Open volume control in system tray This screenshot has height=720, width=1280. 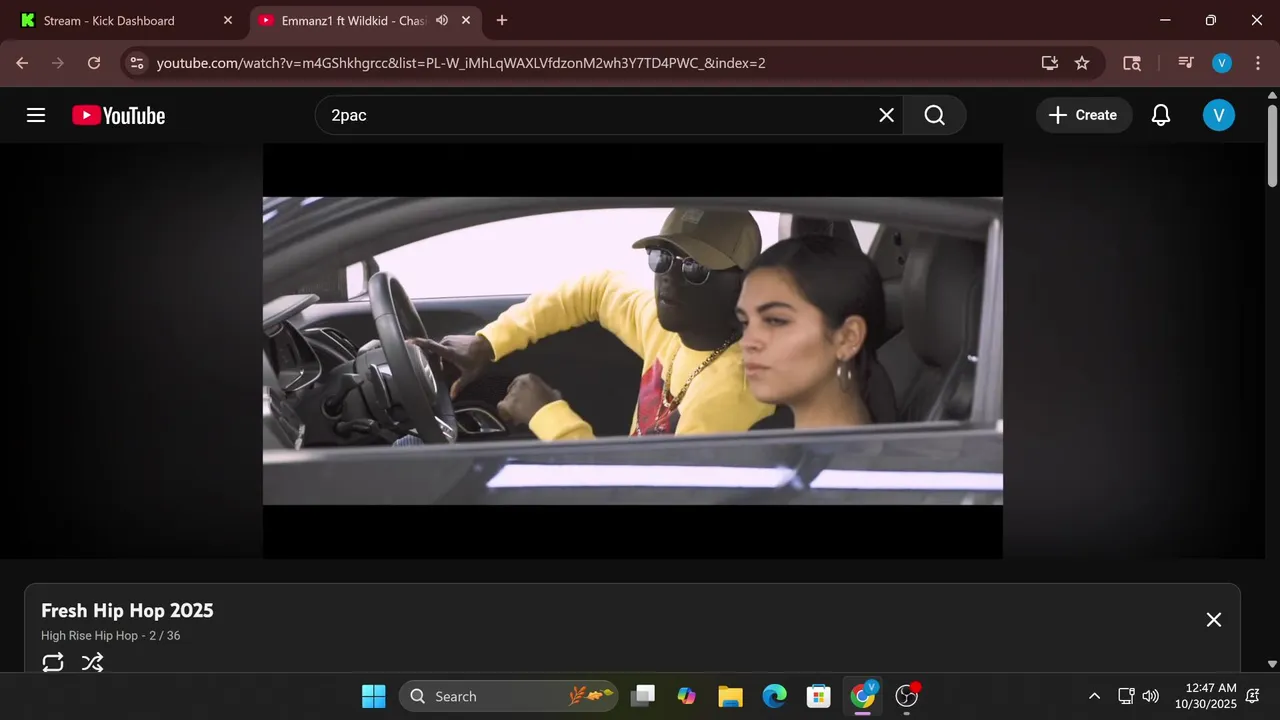pos(1151,696)
